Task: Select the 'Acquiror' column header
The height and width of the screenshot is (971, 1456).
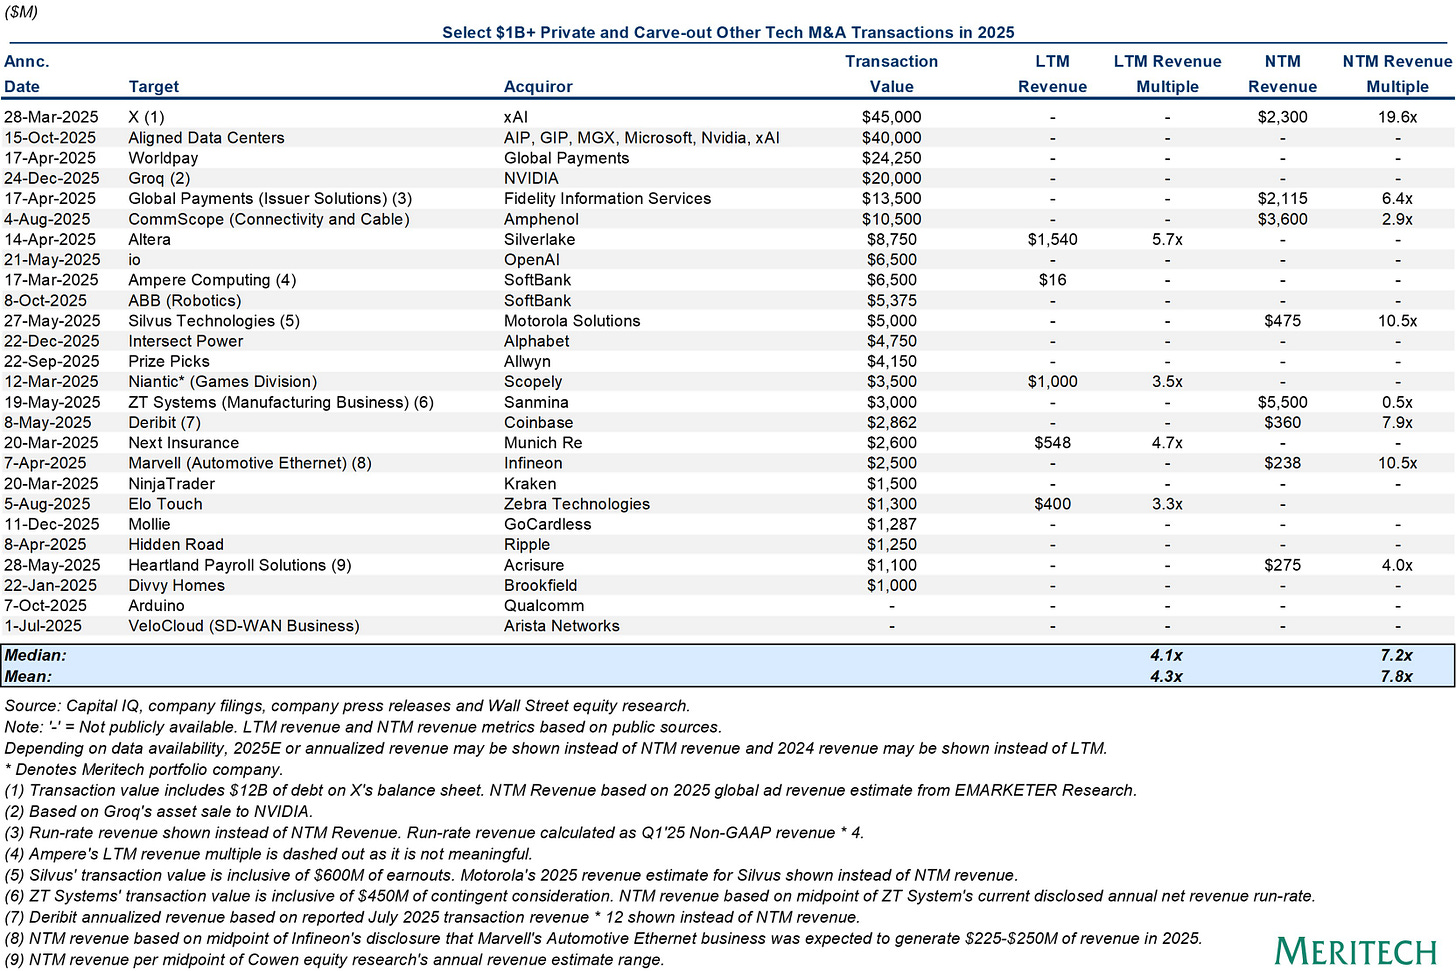Action: 538,87
